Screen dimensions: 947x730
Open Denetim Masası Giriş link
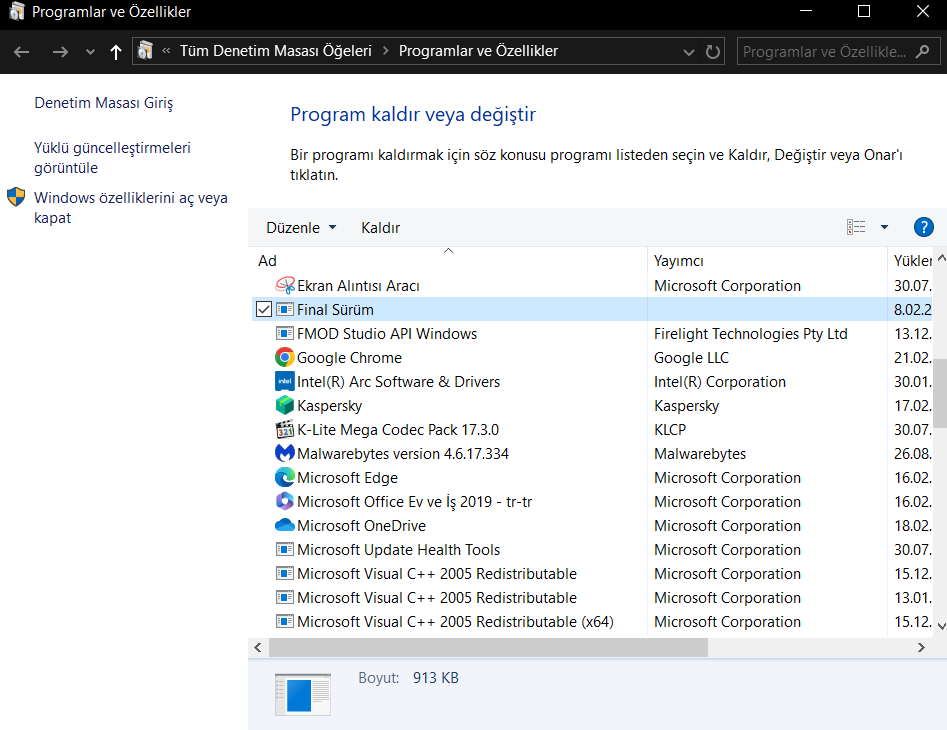point(103,103)
